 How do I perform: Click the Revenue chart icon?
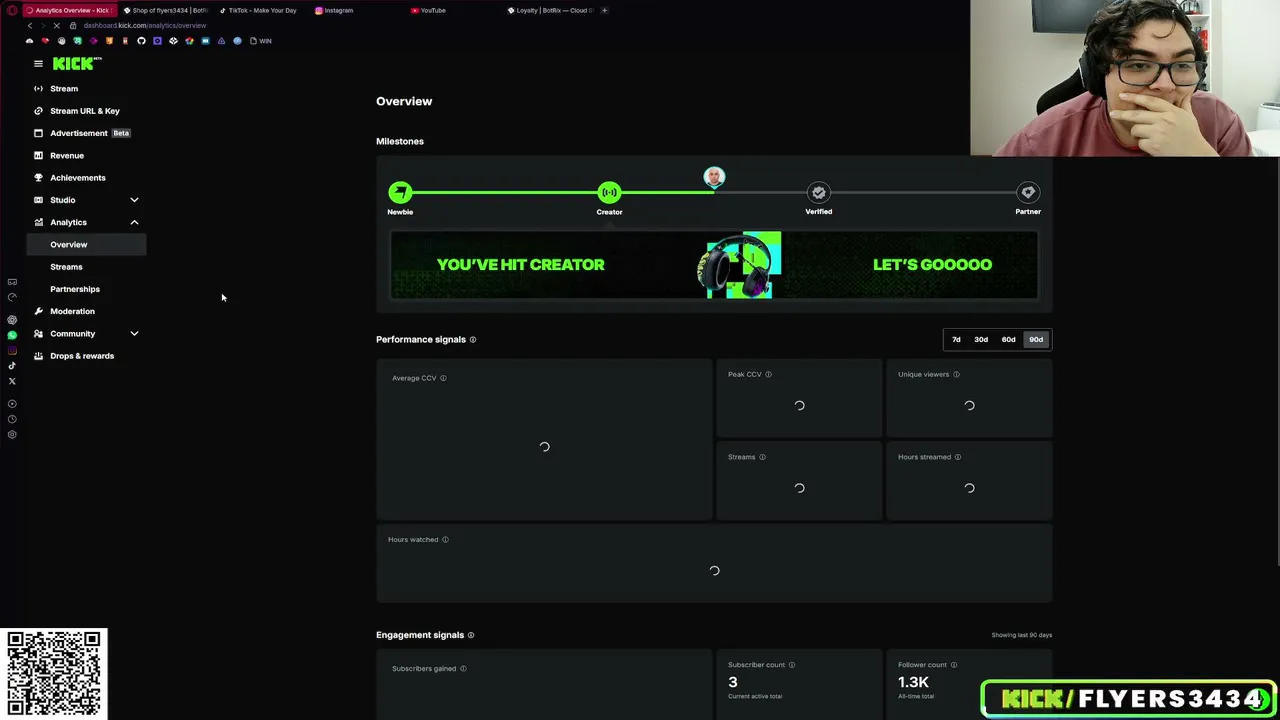38,156
